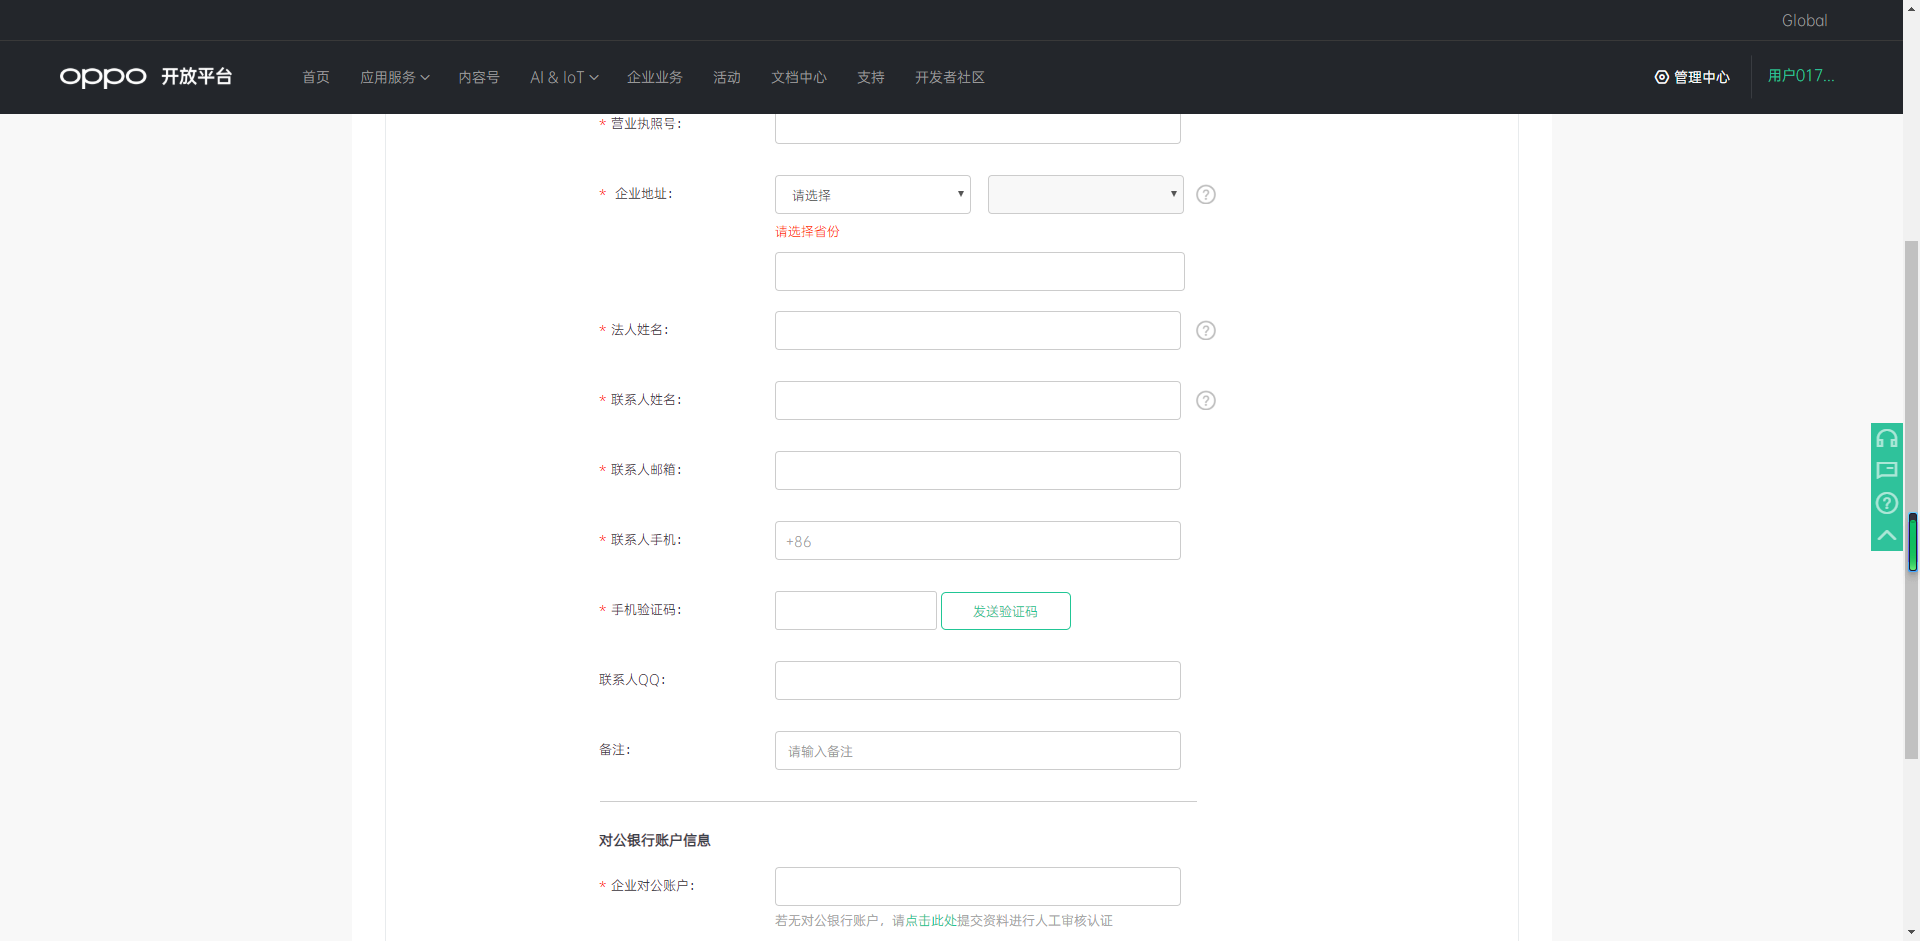The height and width of the screenshot is (941, 1920).
Task: Open 内容号 navigation item
Action: [x=479, y=77]
